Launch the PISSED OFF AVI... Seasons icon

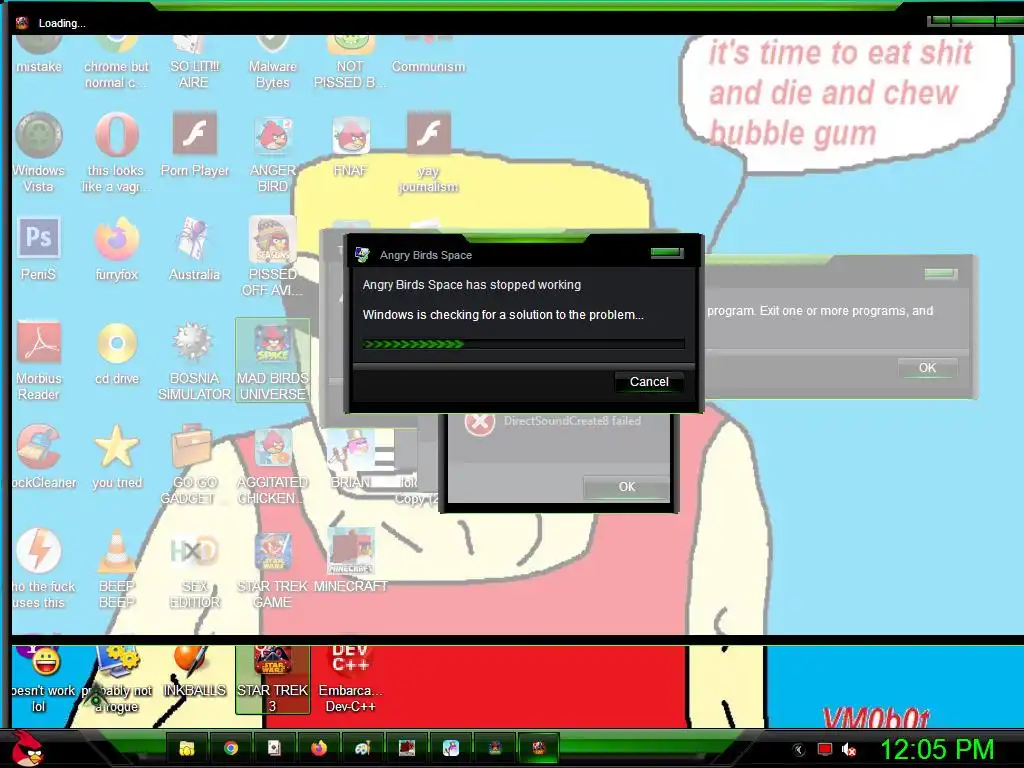(x=273, y=257)
